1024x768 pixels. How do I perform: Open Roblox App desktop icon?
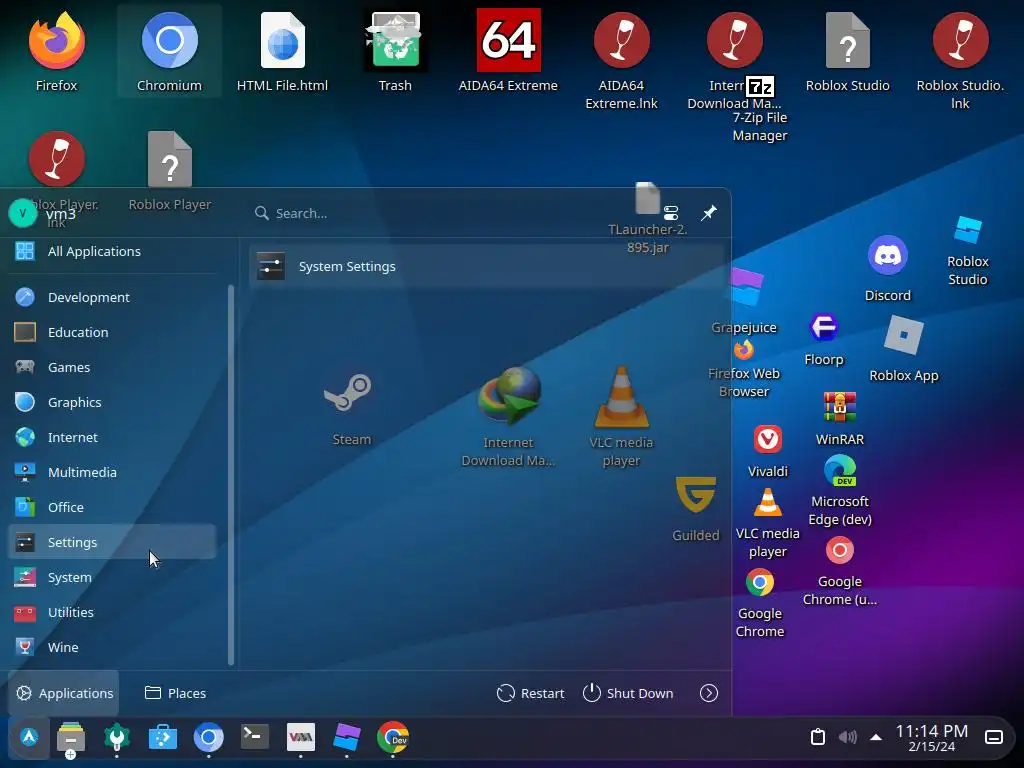pyautogui.click(x=903, y=336)
